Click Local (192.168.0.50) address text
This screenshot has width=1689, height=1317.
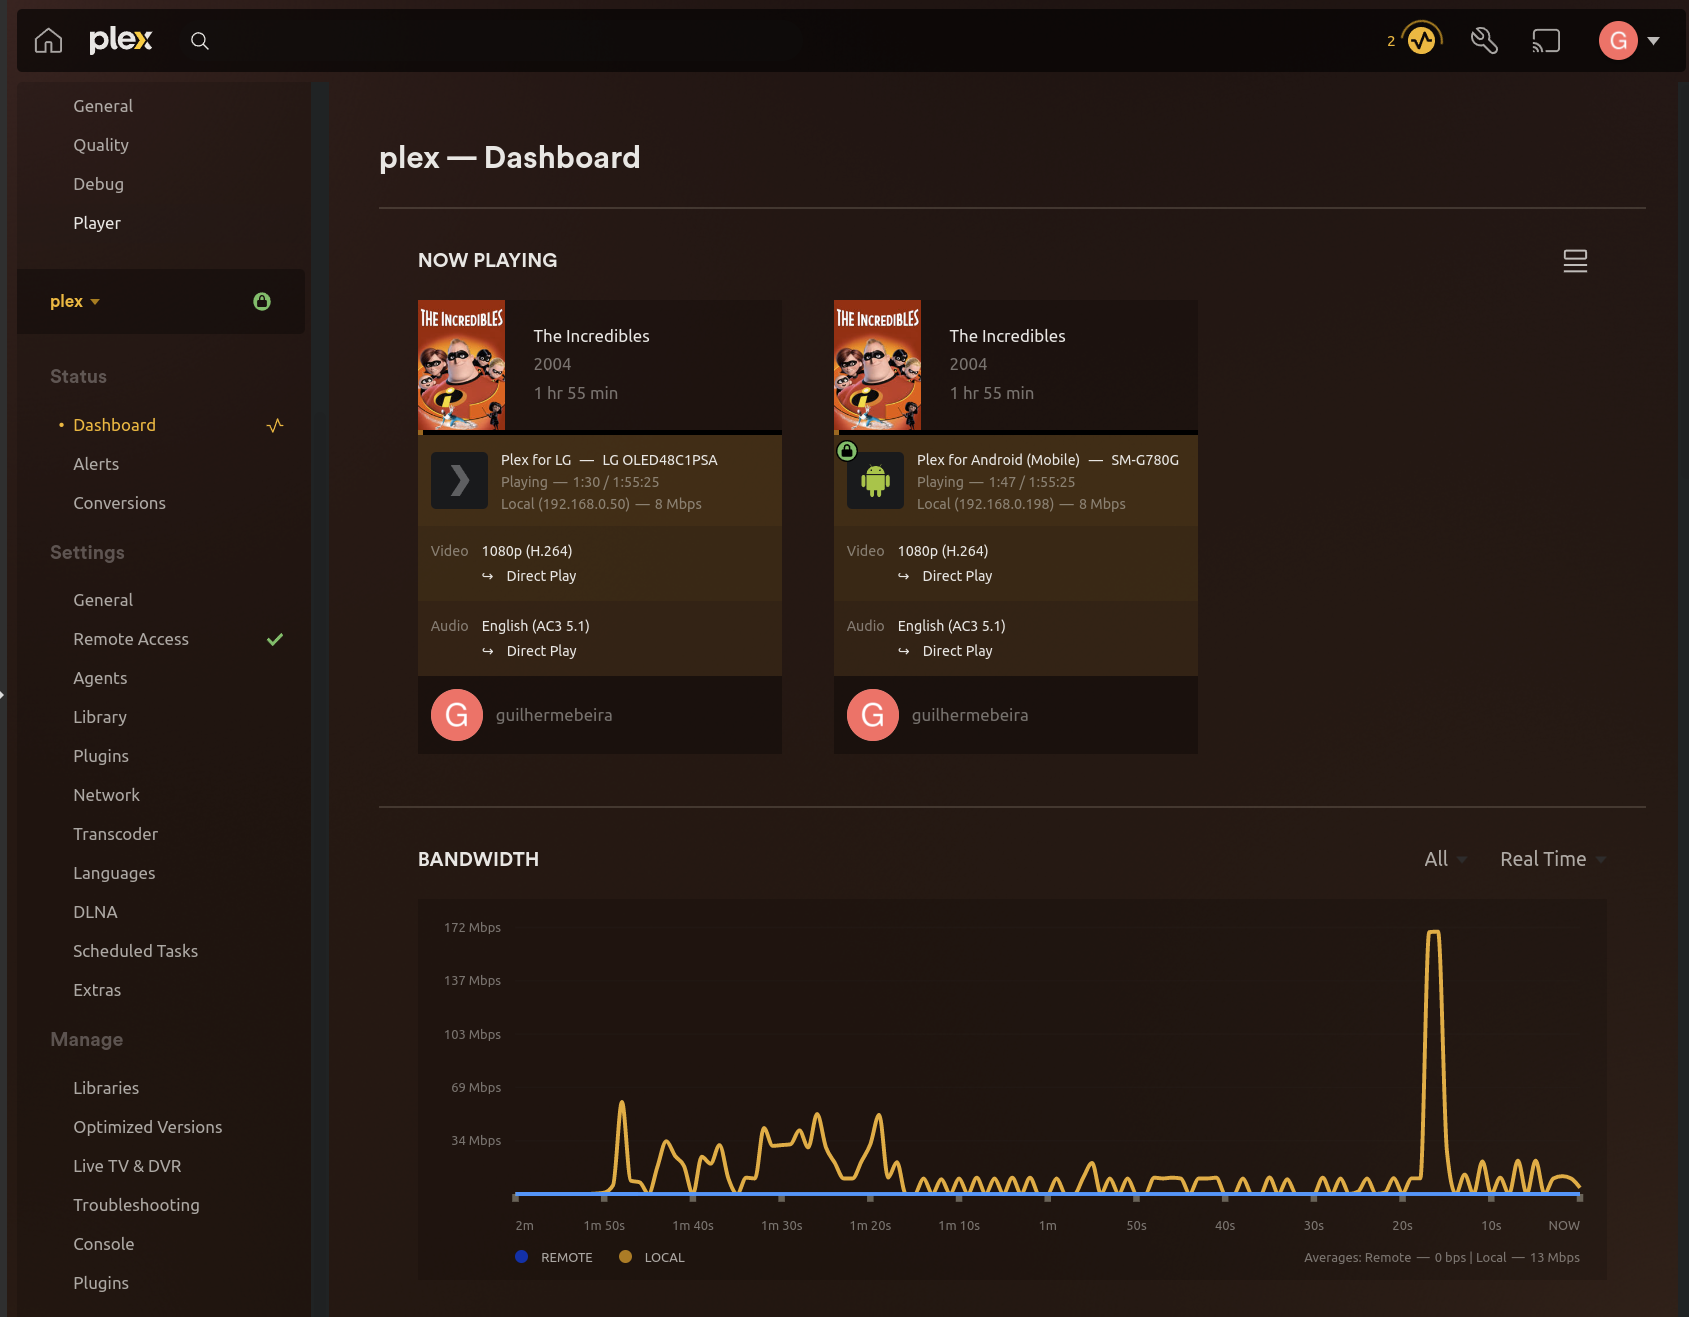(x=565, y=504)
